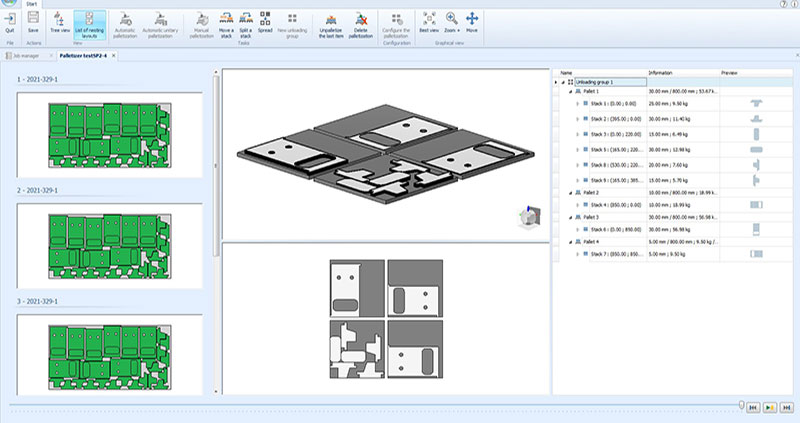Screen dimensions: 800x423
Task: Expand Stack 1 in the pallet tree
Action: click(578, 103)
